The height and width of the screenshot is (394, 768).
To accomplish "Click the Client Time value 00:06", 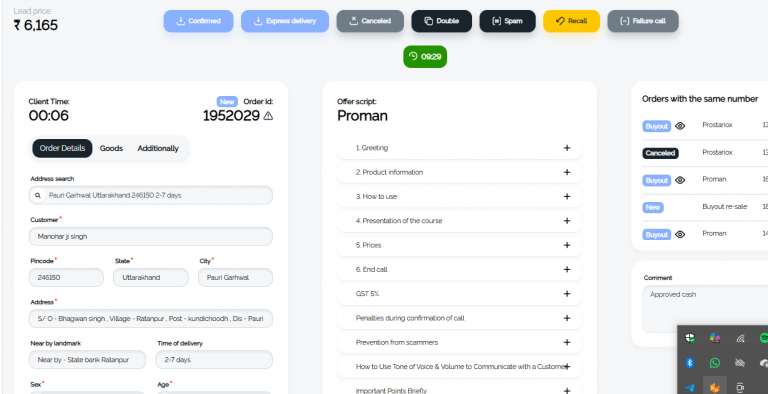I will coord(48,116).
